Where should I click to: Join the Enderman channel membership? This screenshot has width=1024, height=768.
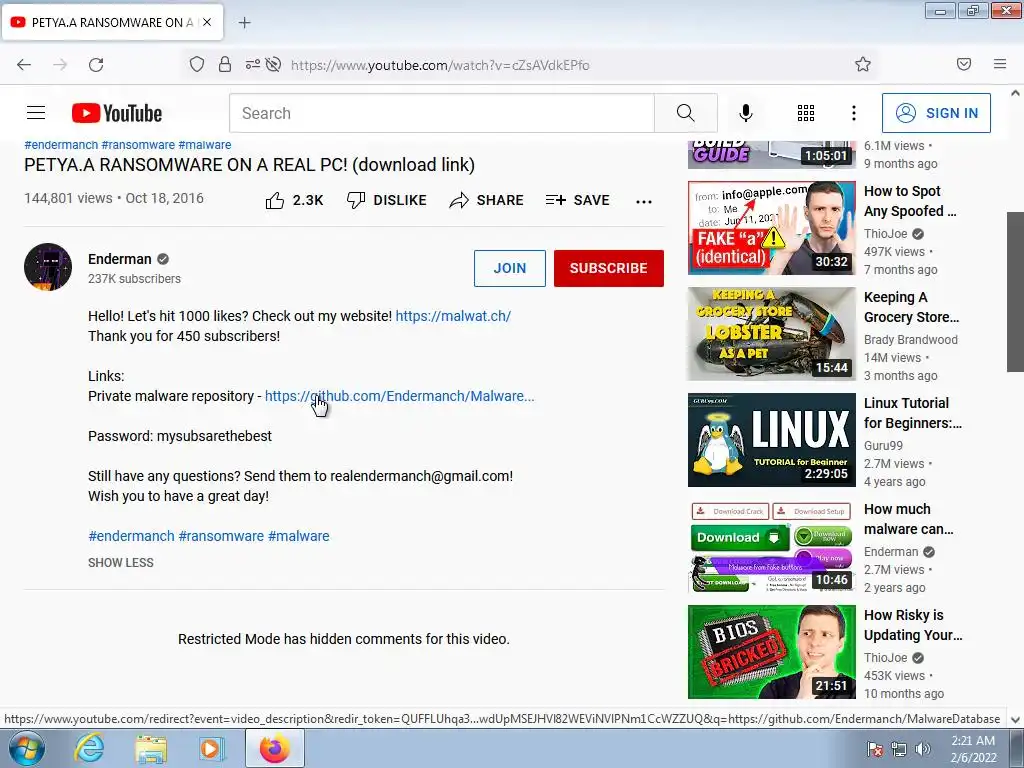(509, 268)
